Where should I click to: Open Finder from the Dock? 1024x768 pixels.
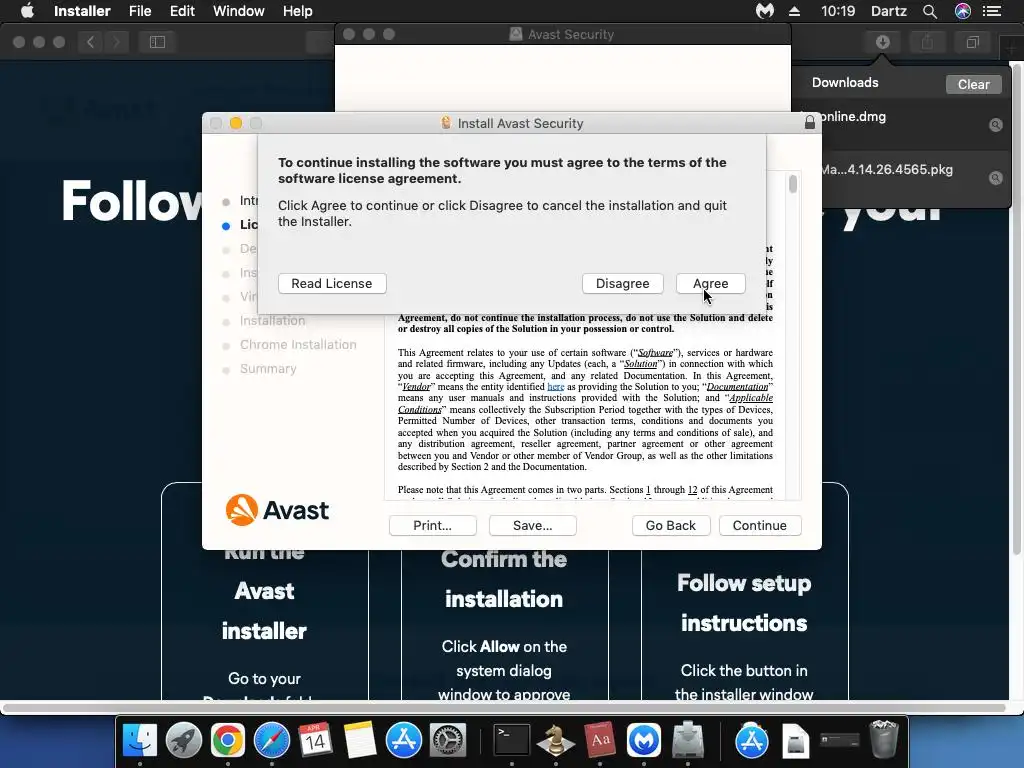pyautogui.click(x=140, y=740)
